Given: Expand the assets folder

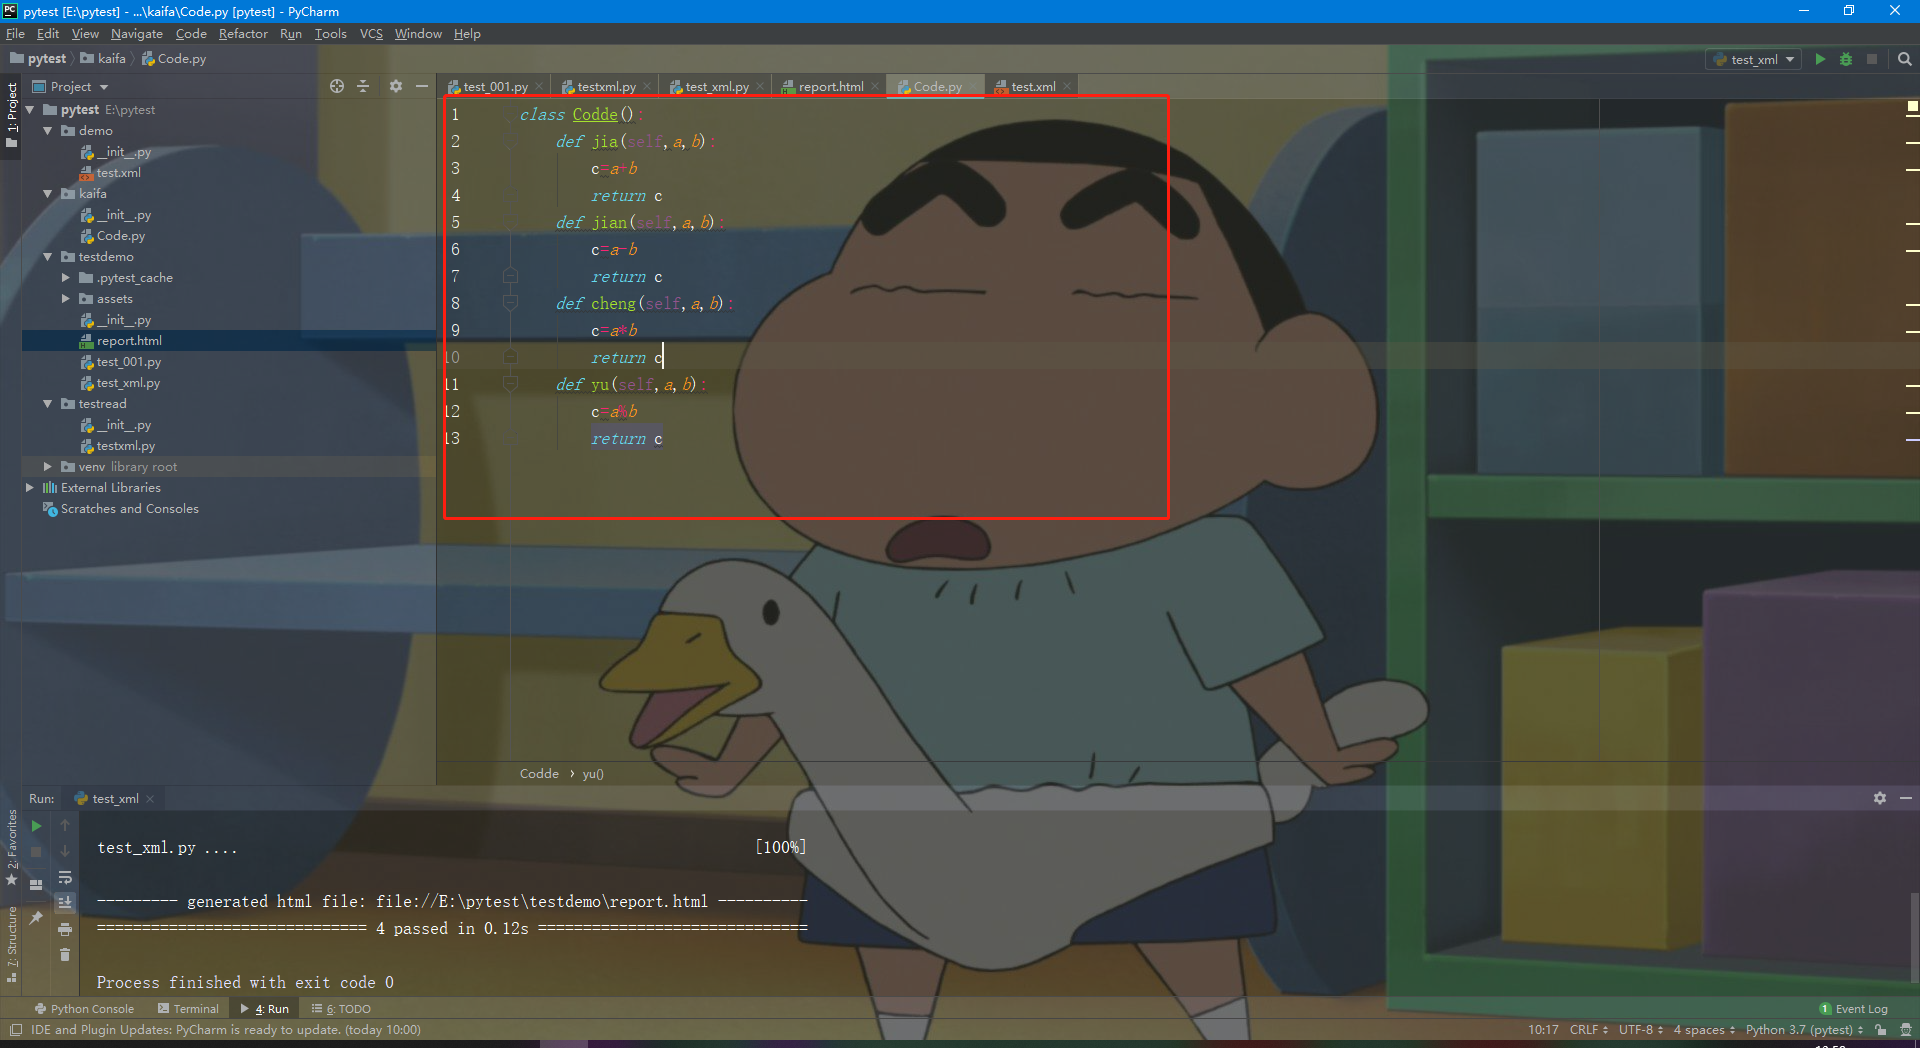Looking at the screenshot, I should point(66,299).
